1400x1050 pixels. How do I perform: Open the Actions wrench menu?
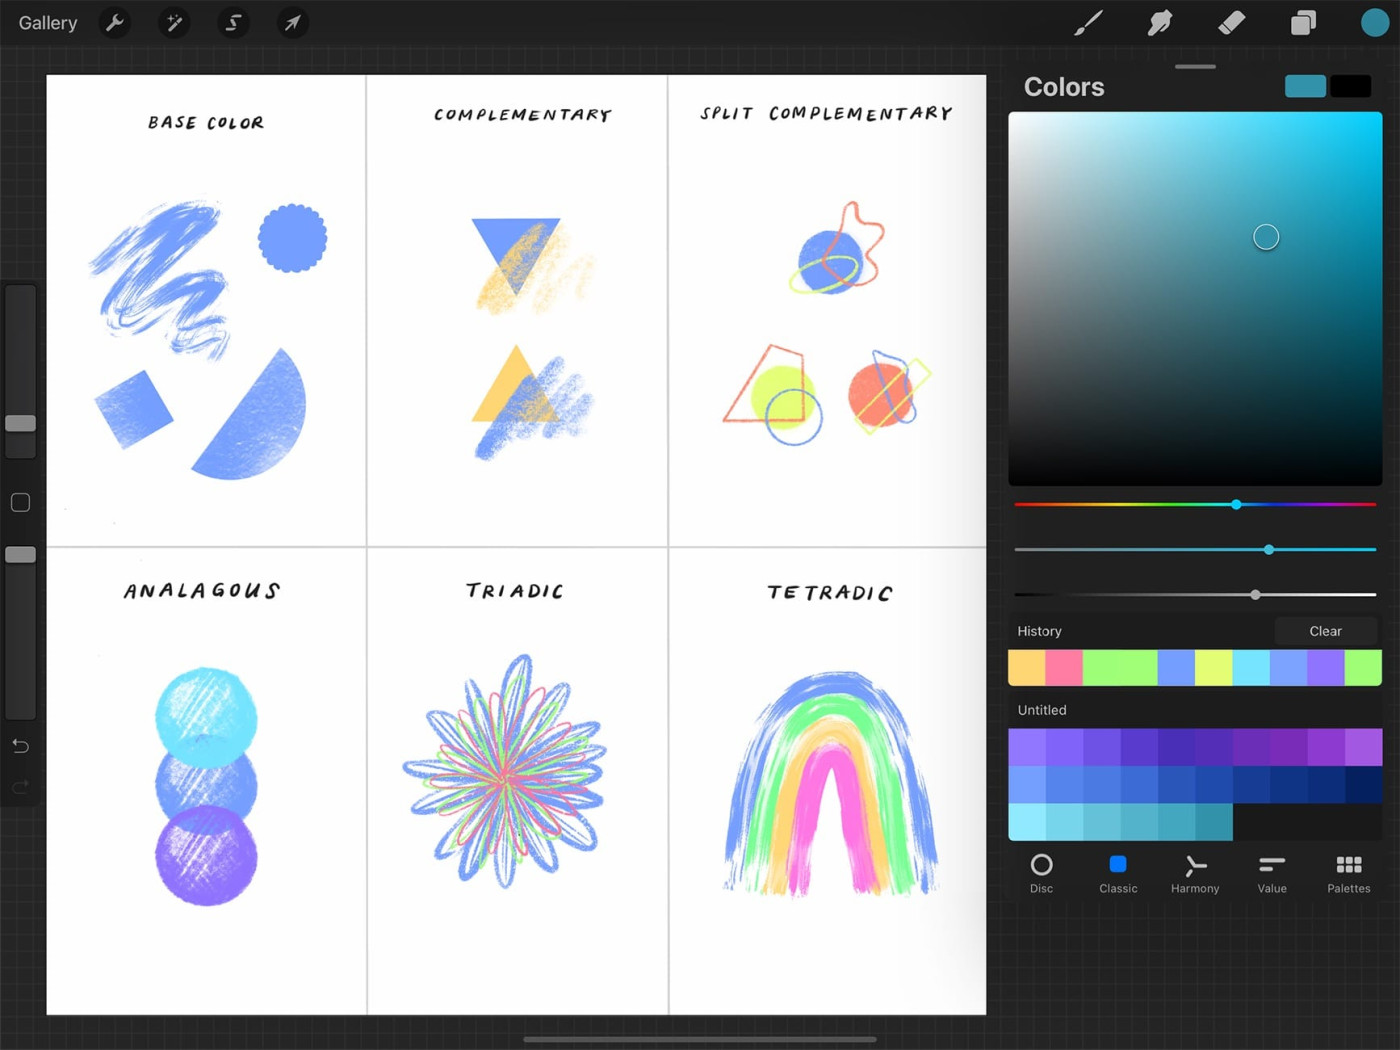116,22
